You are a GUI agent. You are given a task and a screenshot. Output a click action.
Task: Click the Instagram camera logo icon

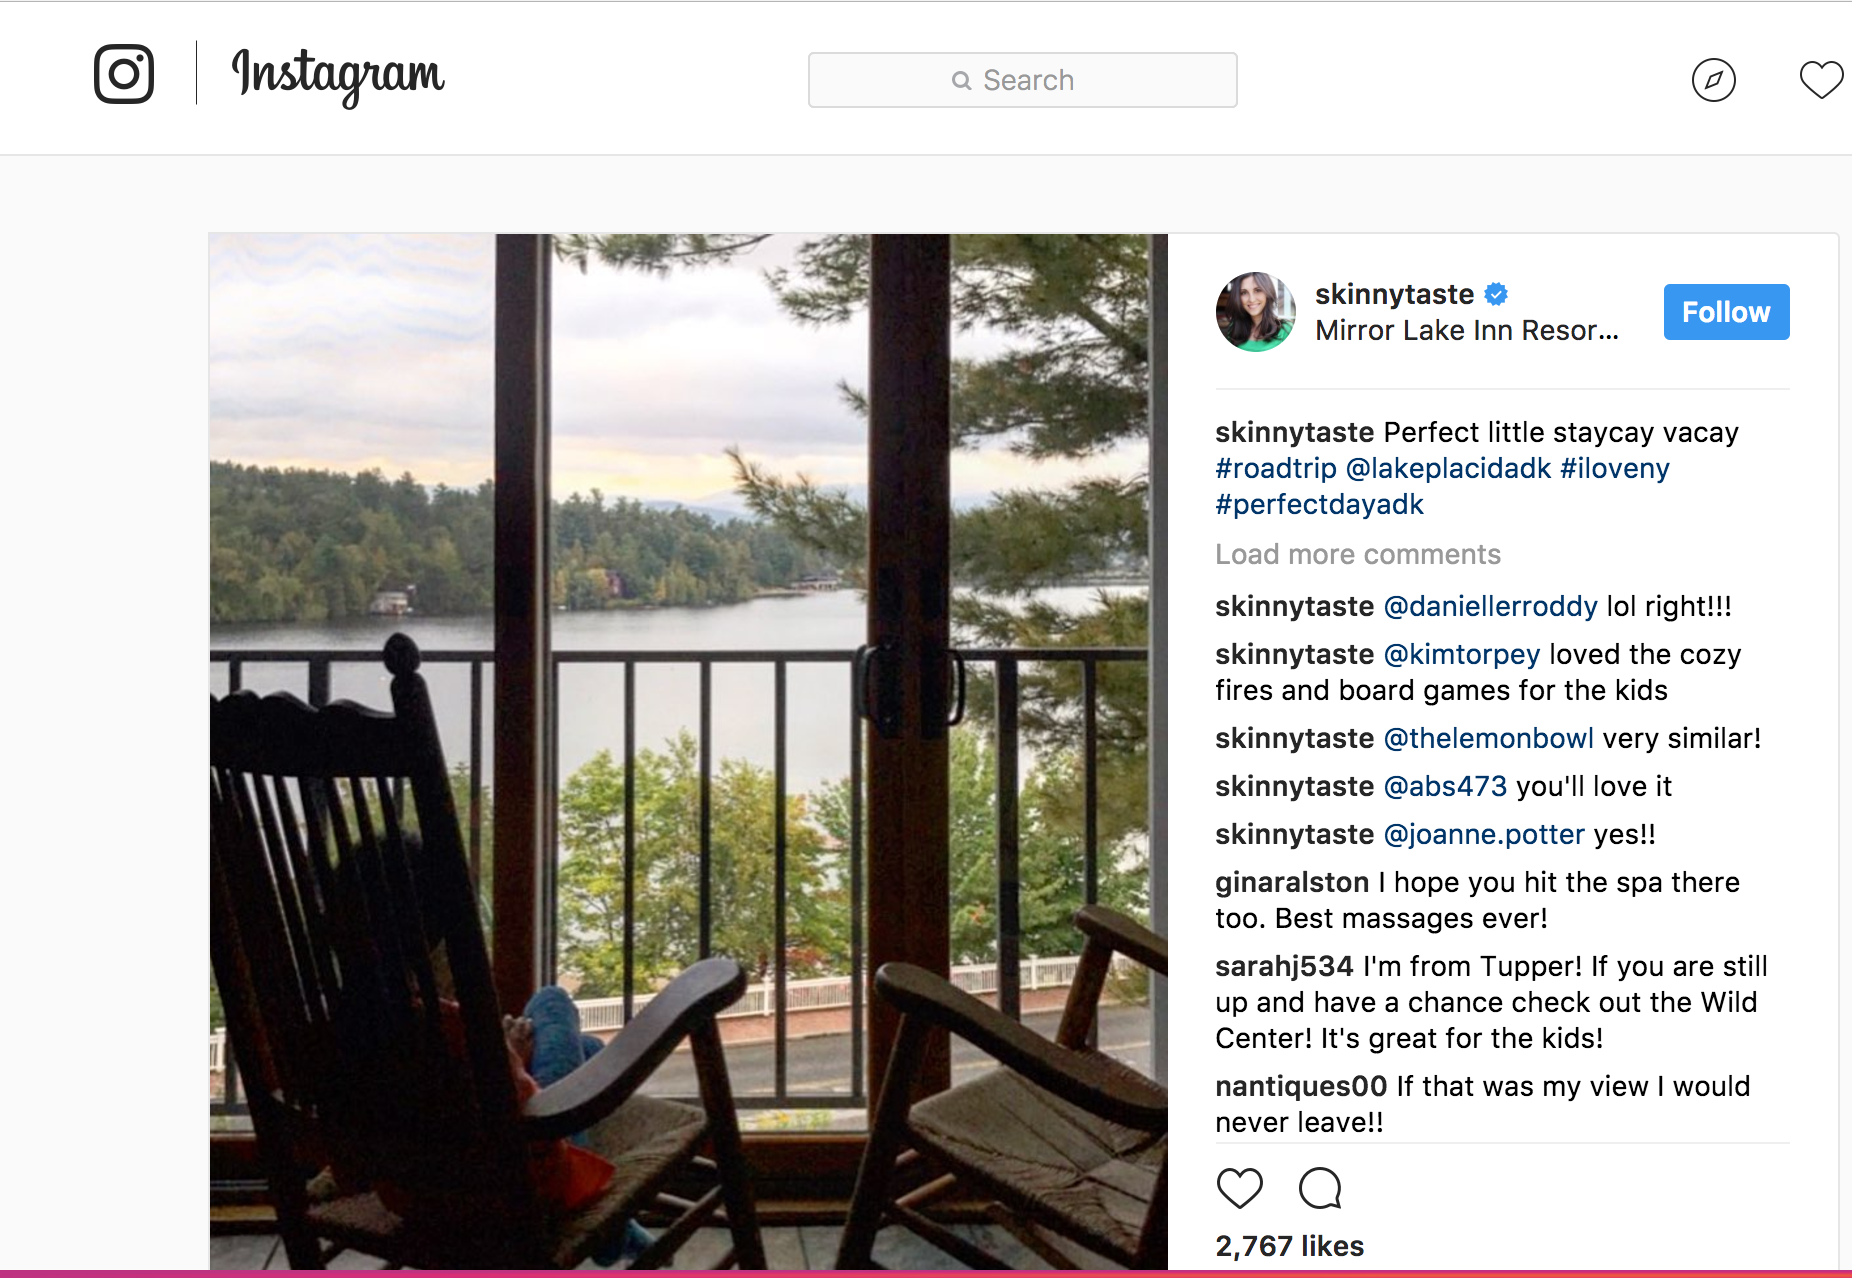[124, 74]
